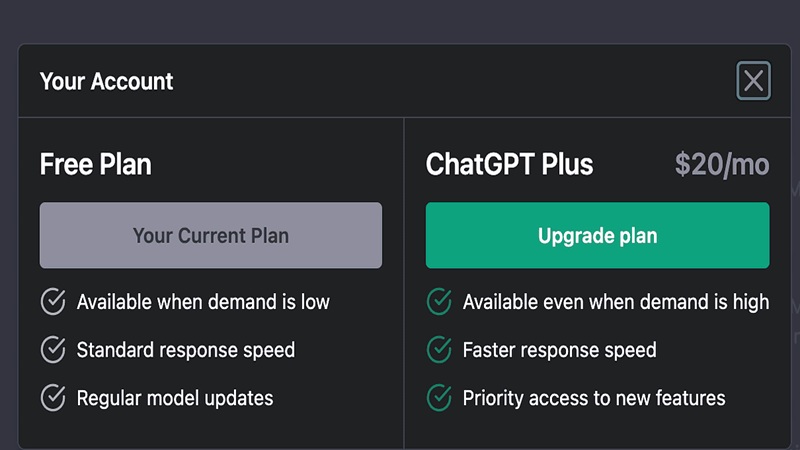
Task: Click checkmark icon beside 'Regular model updates'
Action: [x=53, y=398]
